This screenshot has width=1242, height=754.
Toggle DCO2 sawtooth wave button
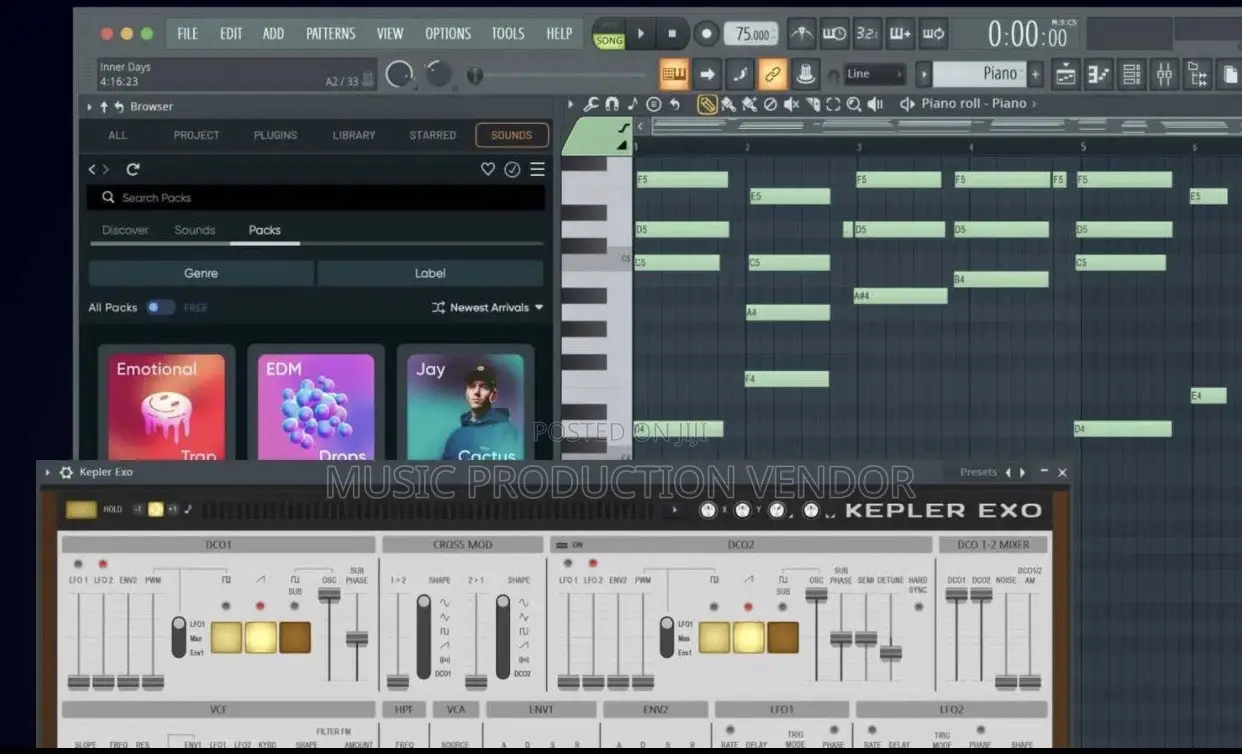pos(748,637)
